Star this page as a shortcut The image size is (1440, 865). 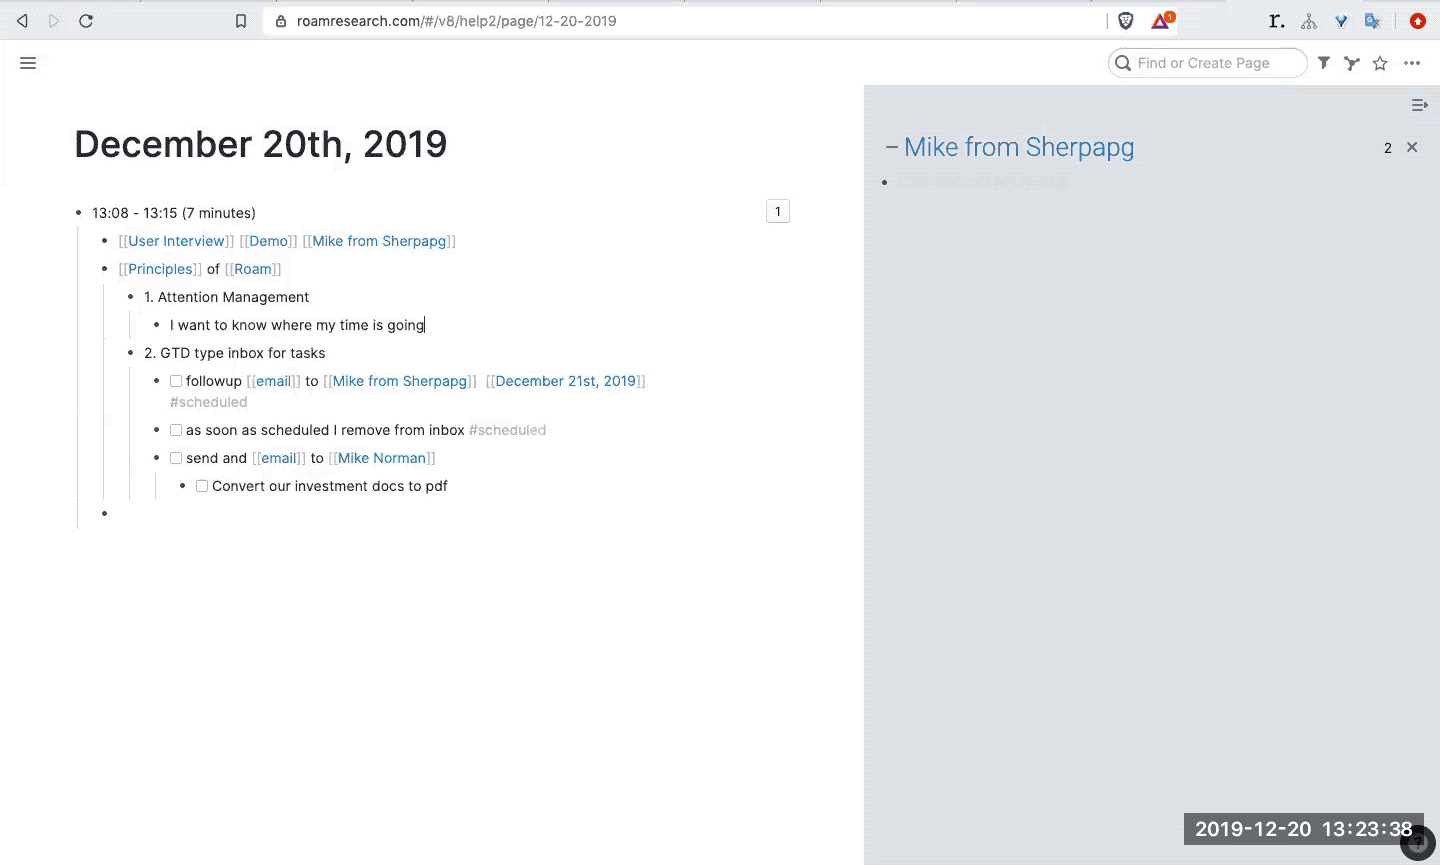click(1380, 63)
